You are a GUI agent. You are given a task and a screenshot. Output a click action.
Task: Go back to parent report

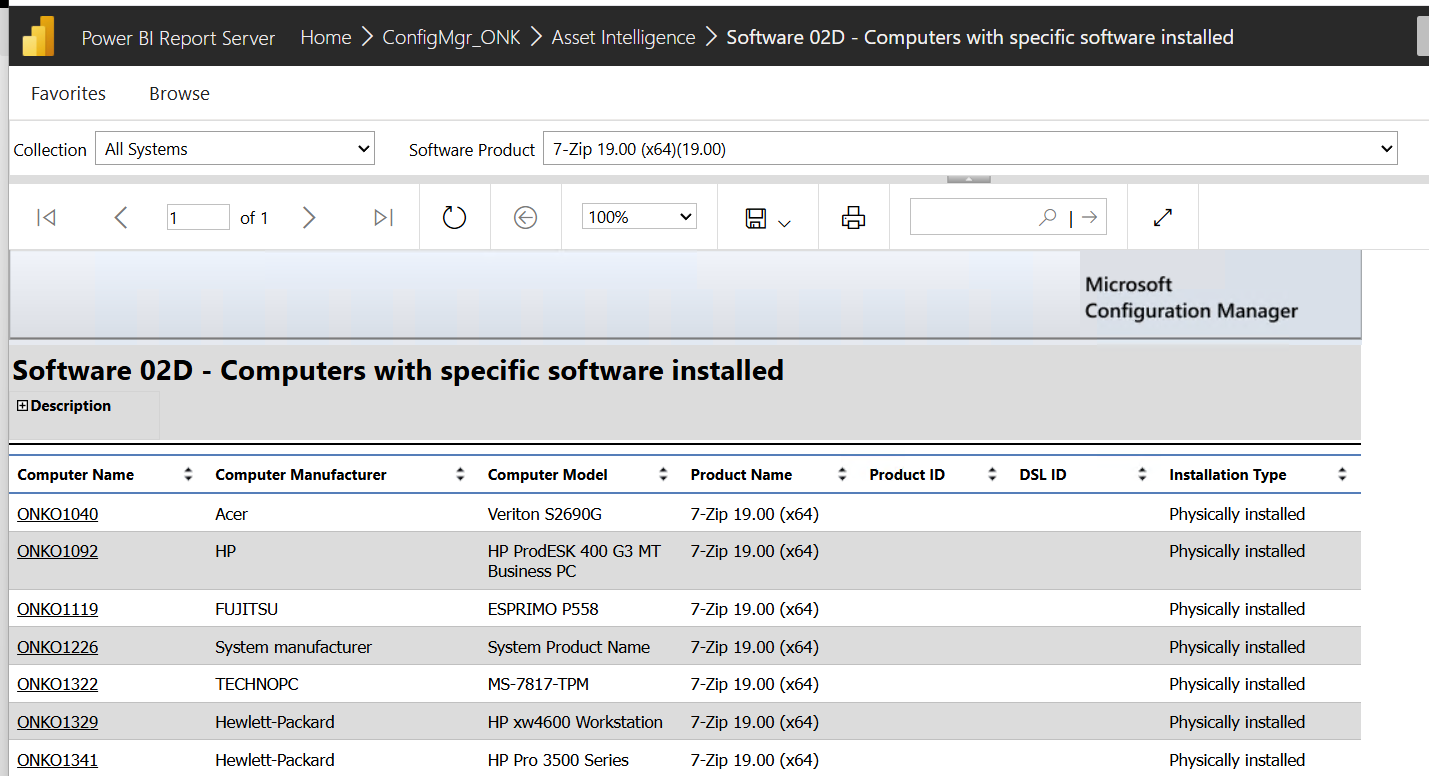point(525,217)
